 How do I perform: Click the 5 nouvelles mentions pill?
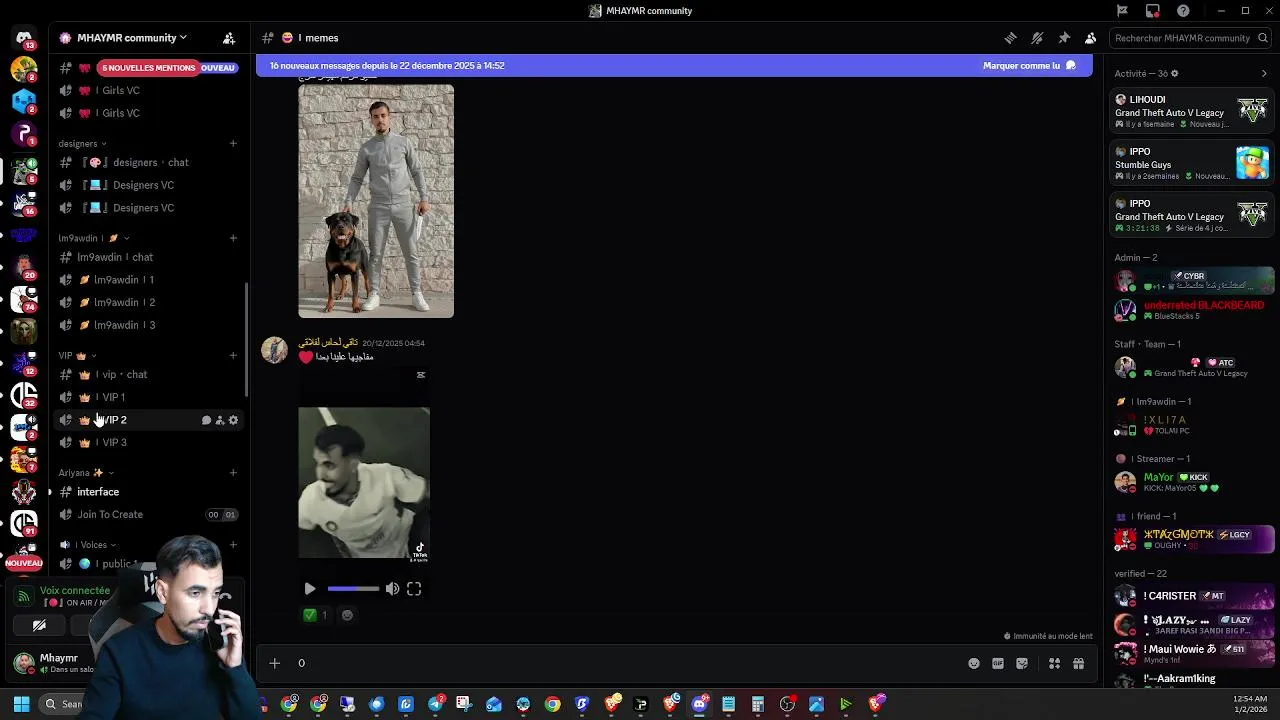[x=148, y=68]
